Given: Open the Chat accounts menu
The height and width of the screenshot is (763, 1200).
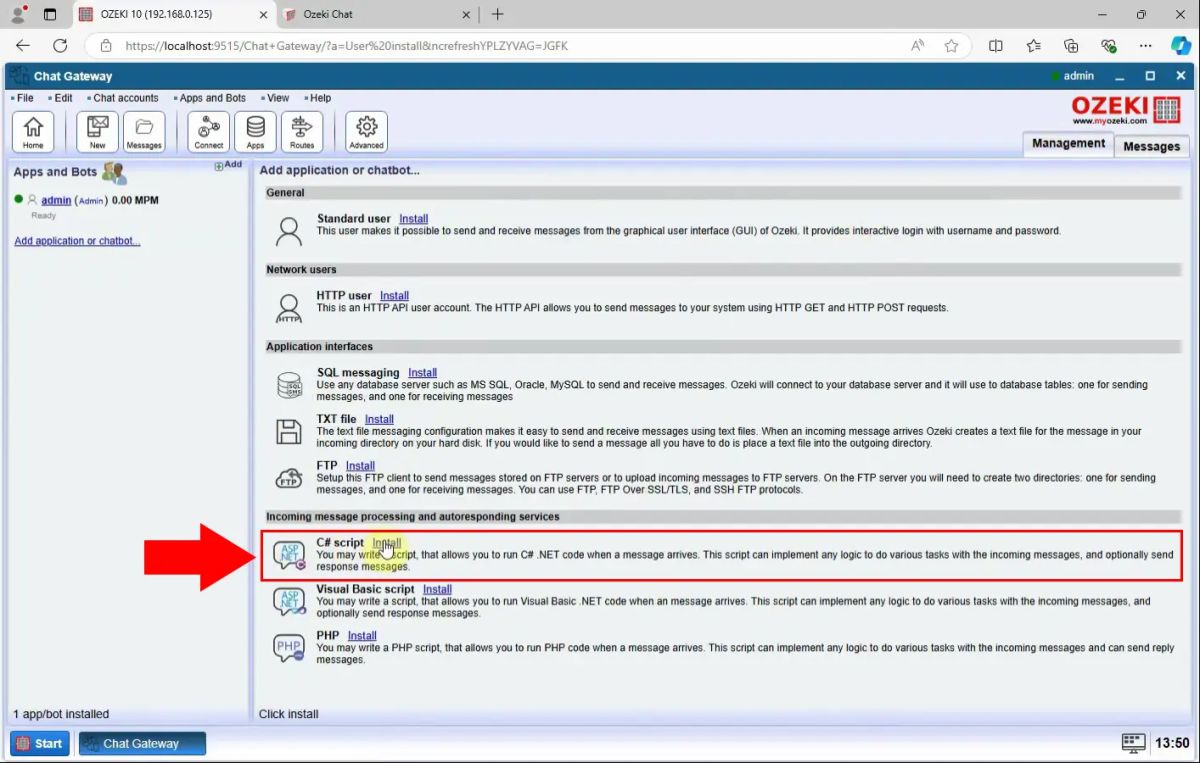Looking at the screenshot, I should [x=126, y=98].
